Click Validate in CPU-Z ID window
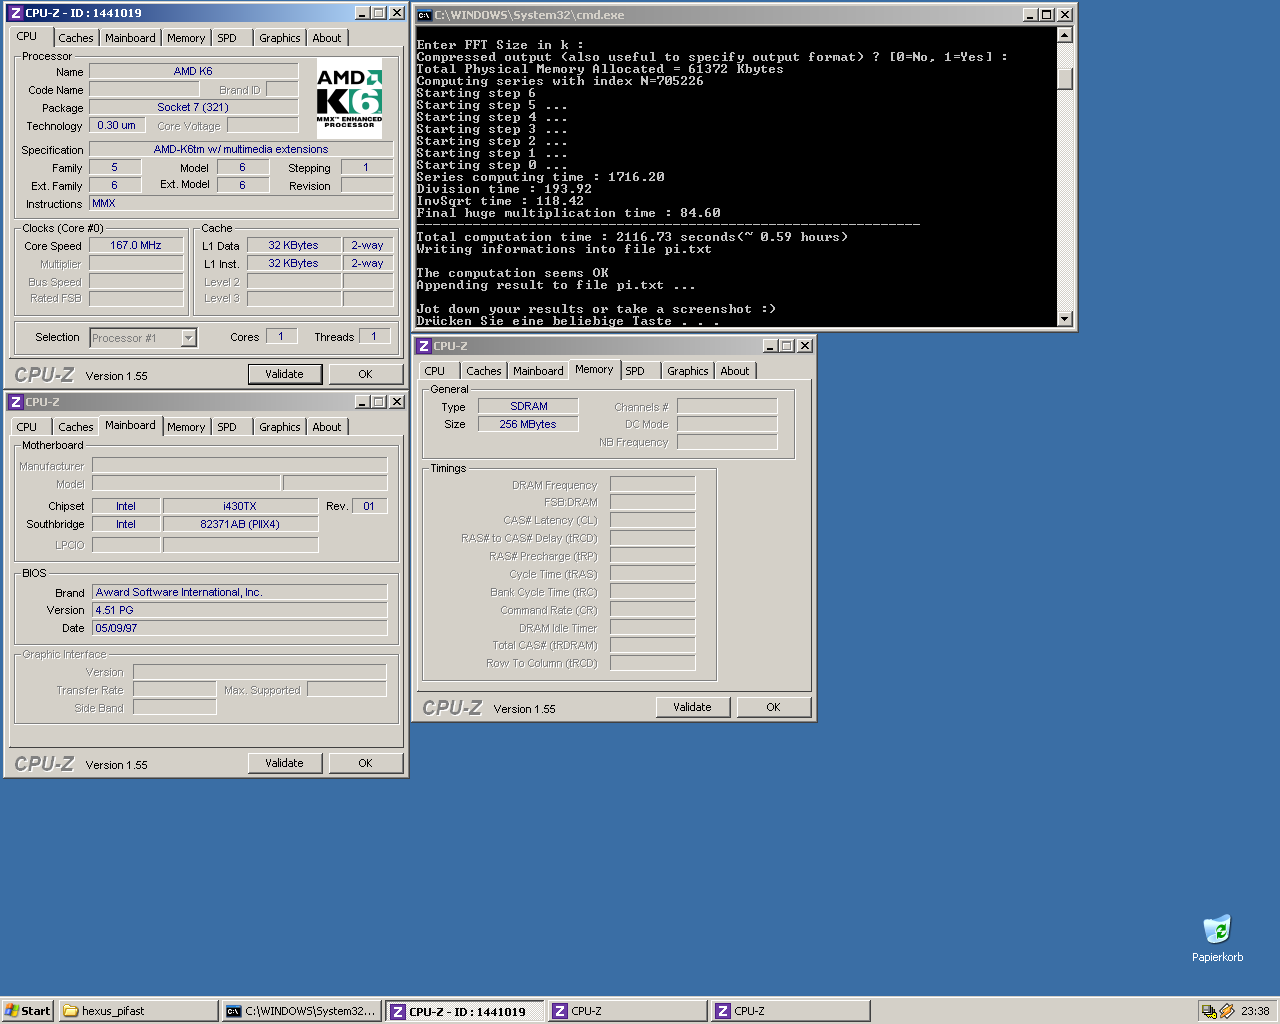 [x=284, y=374]
